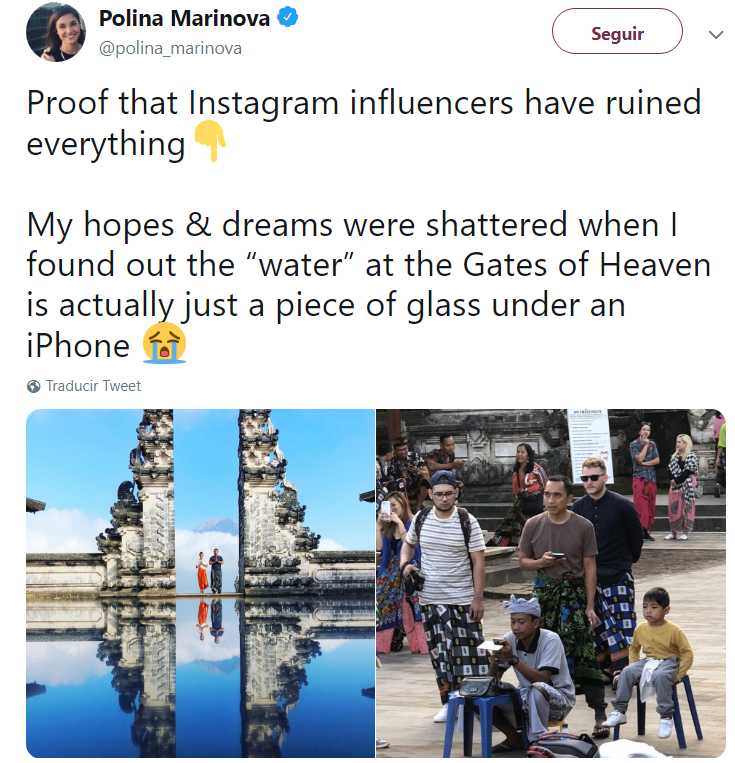Viewport: 735px width, 763px height.
Task: Click the globe icon beside Traducir Tweet
Action: point(34,386)
